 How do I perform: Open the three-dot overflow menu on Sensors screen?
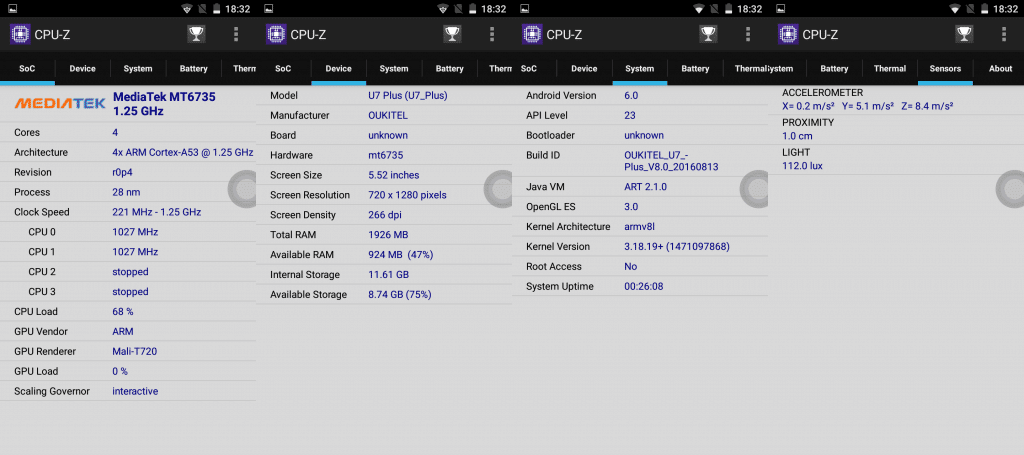point(1004,34)
